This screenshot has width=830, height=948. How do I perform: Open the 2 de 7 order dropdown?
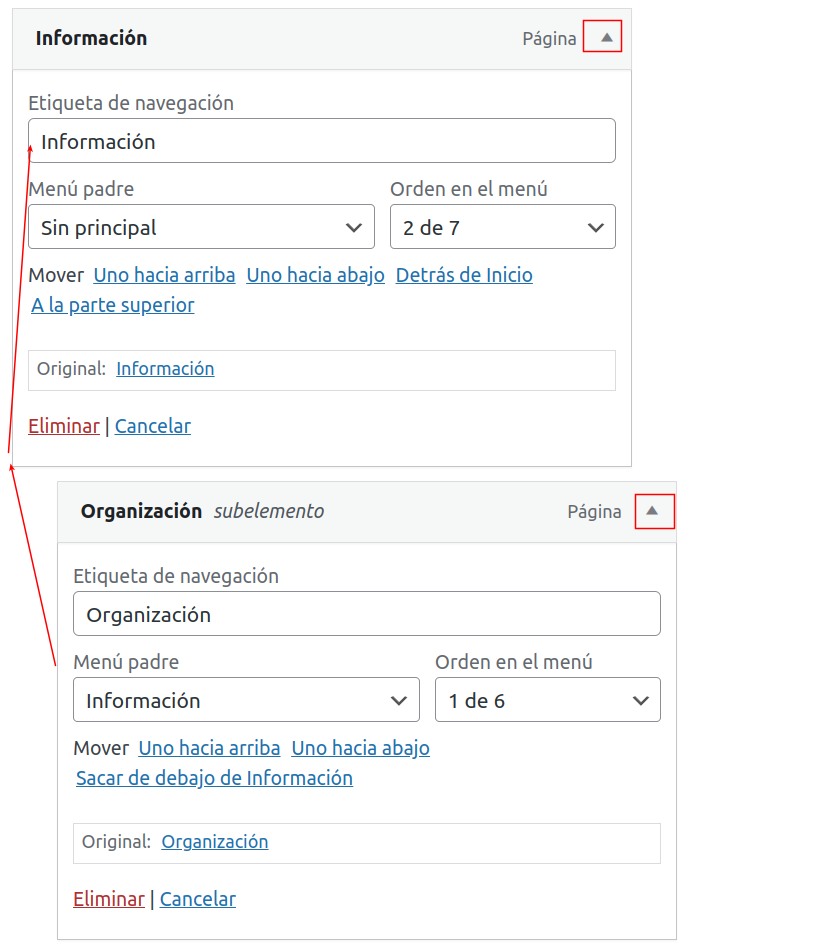(502, 228)
